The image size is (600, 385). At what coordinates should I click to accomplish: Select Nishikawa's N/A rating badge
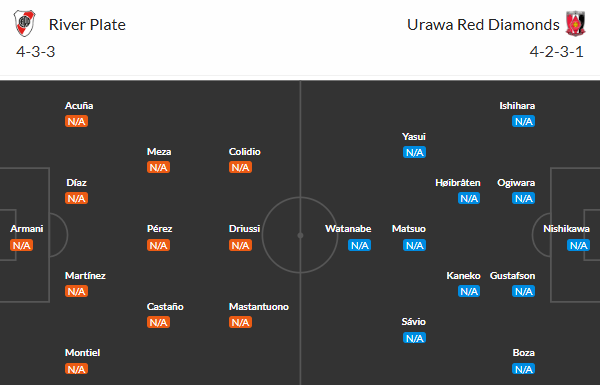click(578, 245)
